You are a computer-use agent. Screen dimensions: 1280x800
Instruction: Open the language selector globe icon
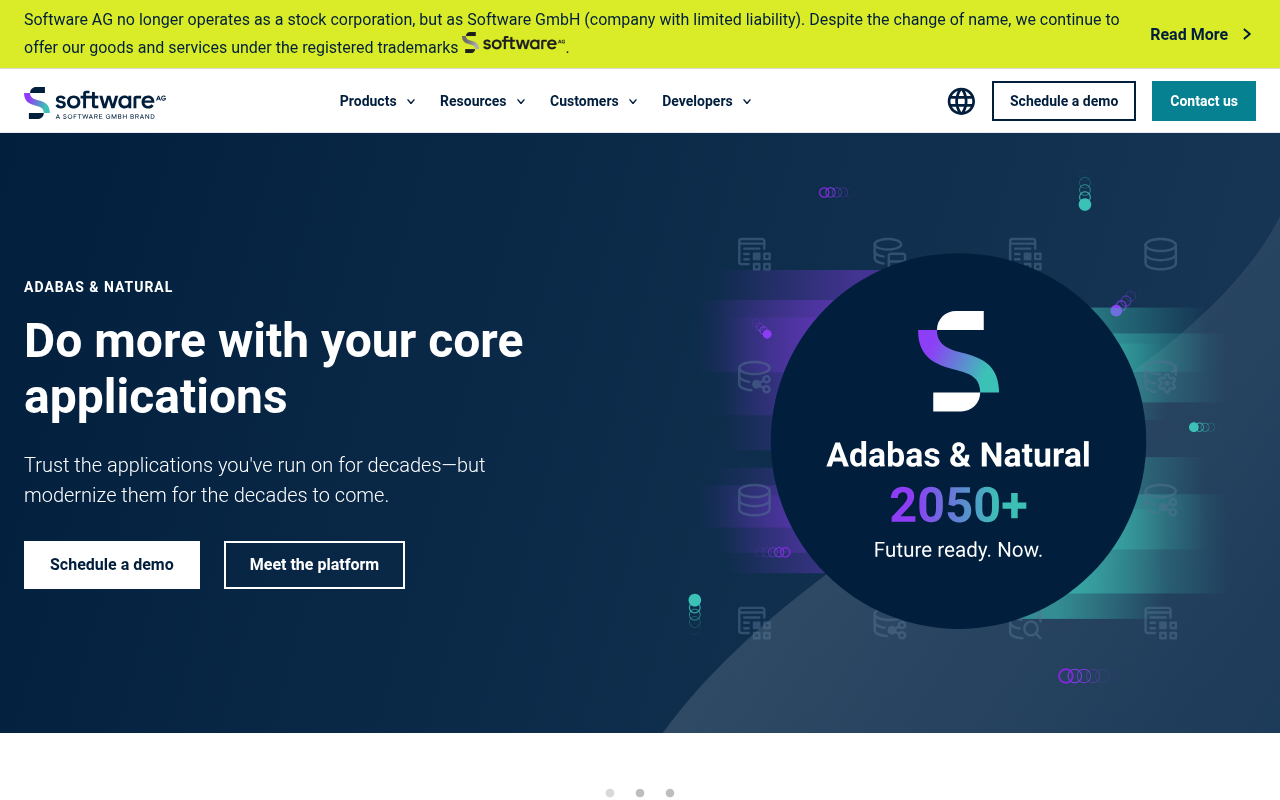click(x=961, y=101)
